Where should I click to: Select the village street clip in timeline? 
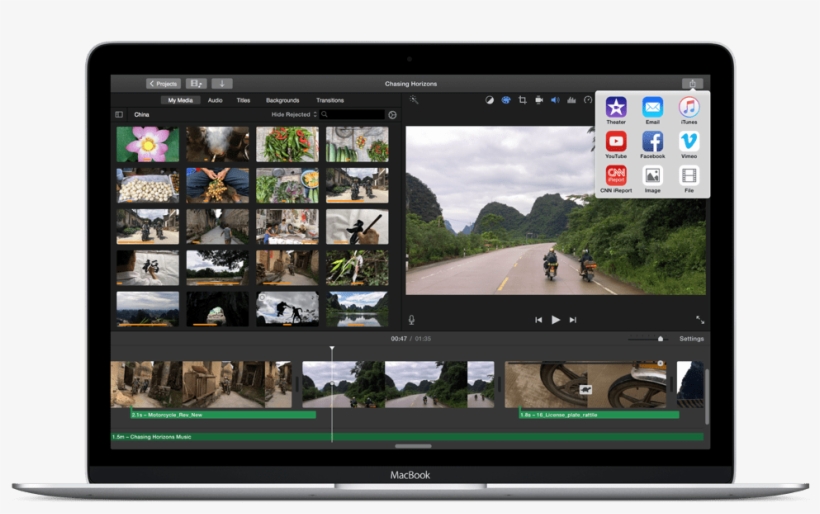click(x=201, y=384)
